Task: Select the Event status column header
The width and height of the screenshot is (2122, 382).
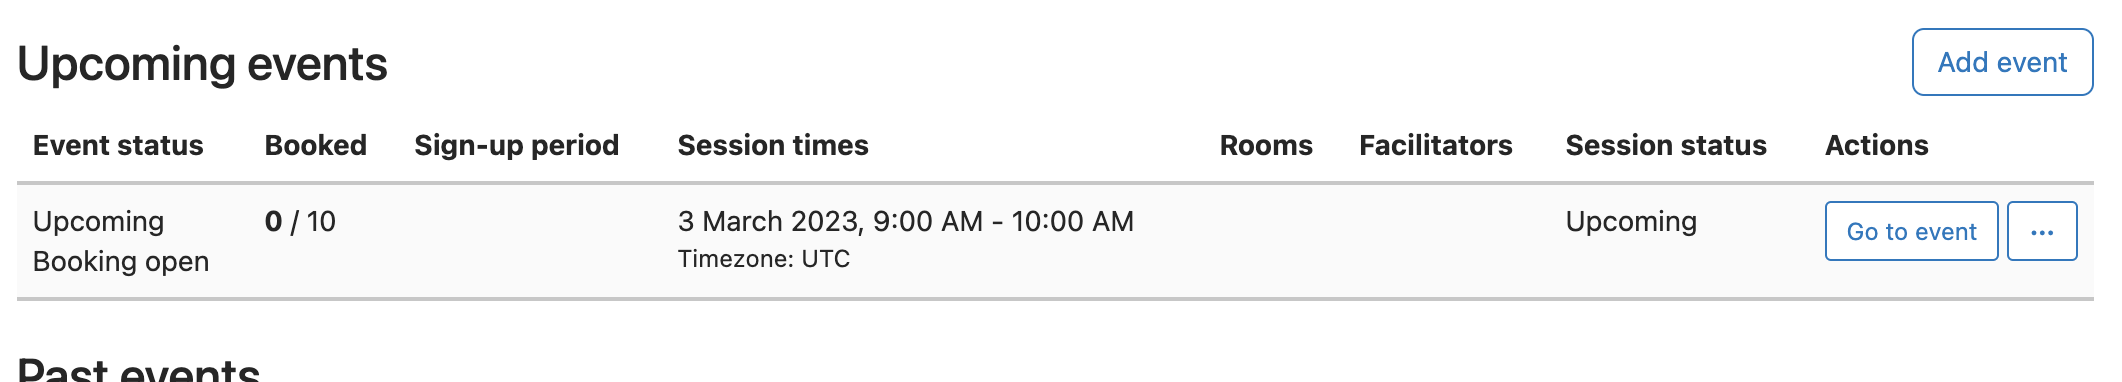Action: click(118, 145)
